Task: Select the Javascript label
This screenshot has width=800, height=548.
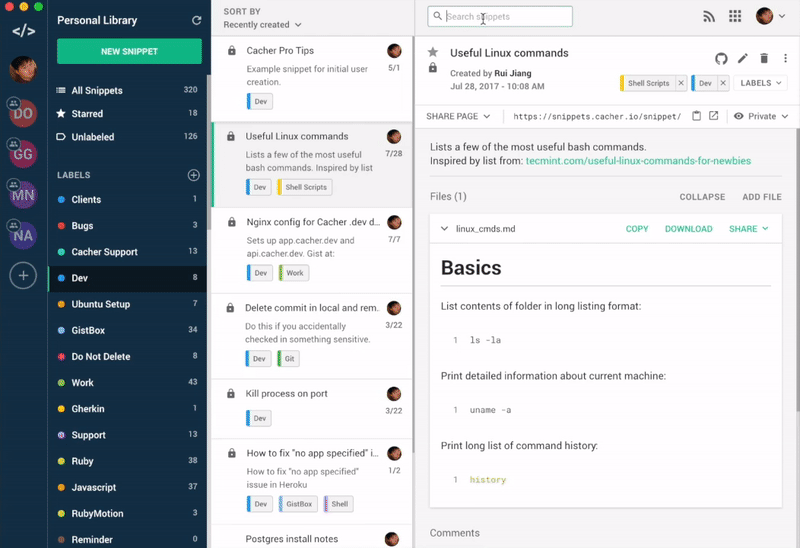Action: tap(127, 487)
